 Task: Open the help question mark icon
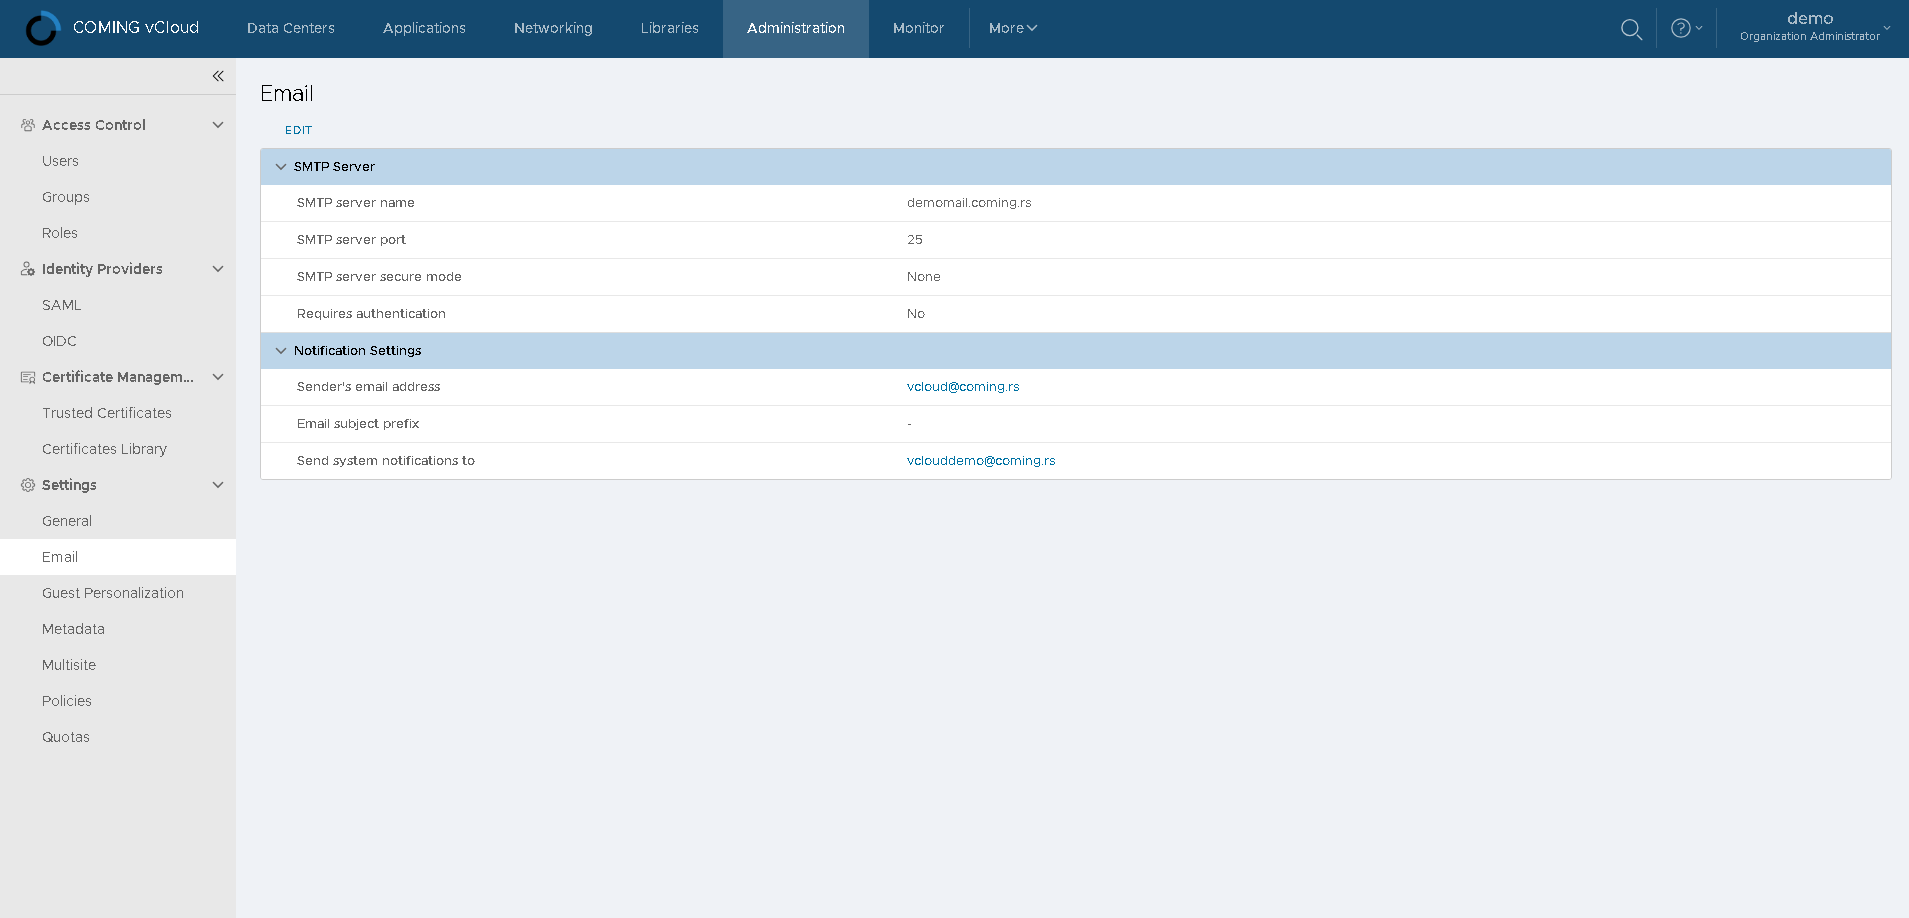coord(1681,28)
